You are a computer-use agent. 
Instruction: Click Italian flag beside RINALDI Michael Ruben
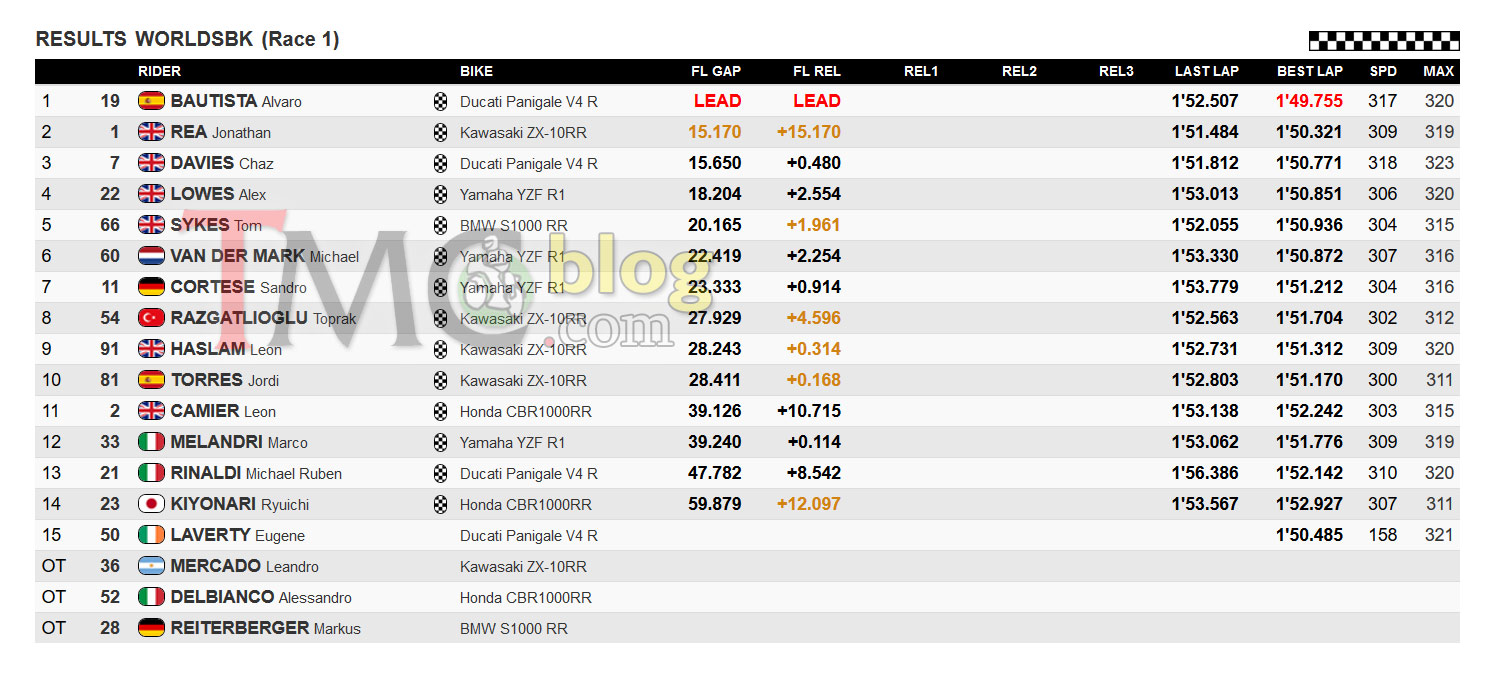coord(151,473)
